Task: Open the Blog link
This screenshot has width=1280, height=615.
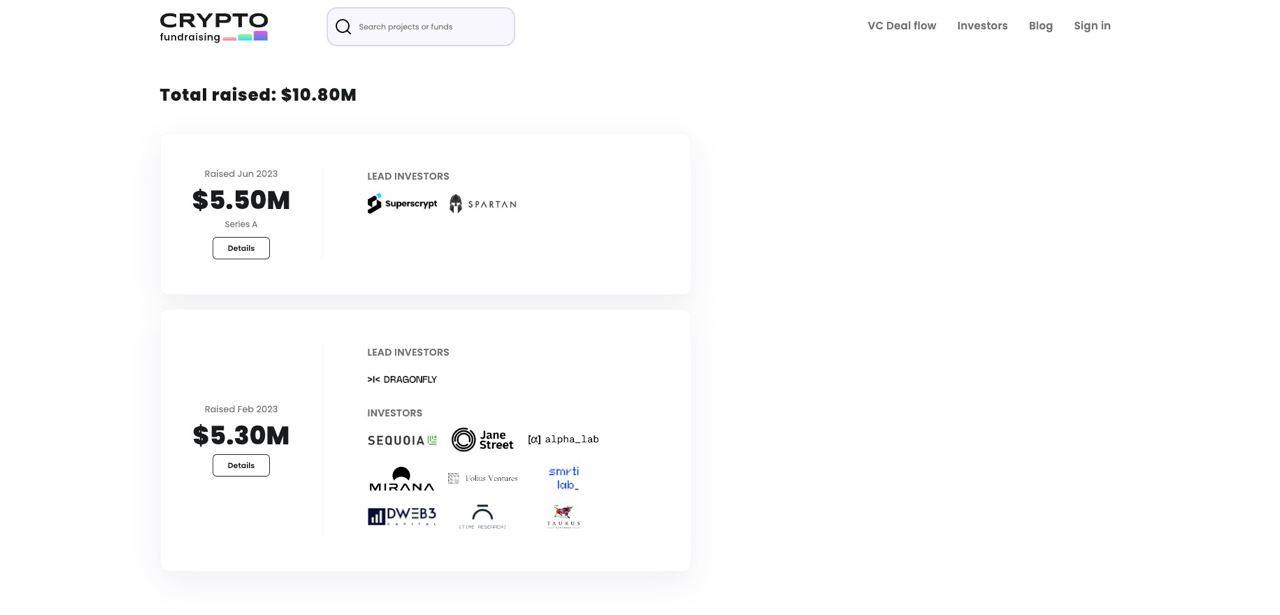Action: 1041,26
